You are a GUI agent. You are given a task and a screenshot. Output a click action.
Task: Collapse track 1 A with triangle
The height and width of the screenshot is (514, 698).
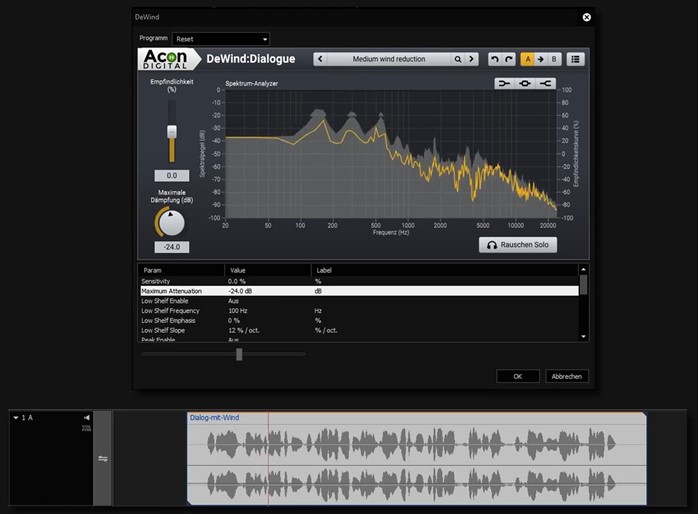pos(16,418)
